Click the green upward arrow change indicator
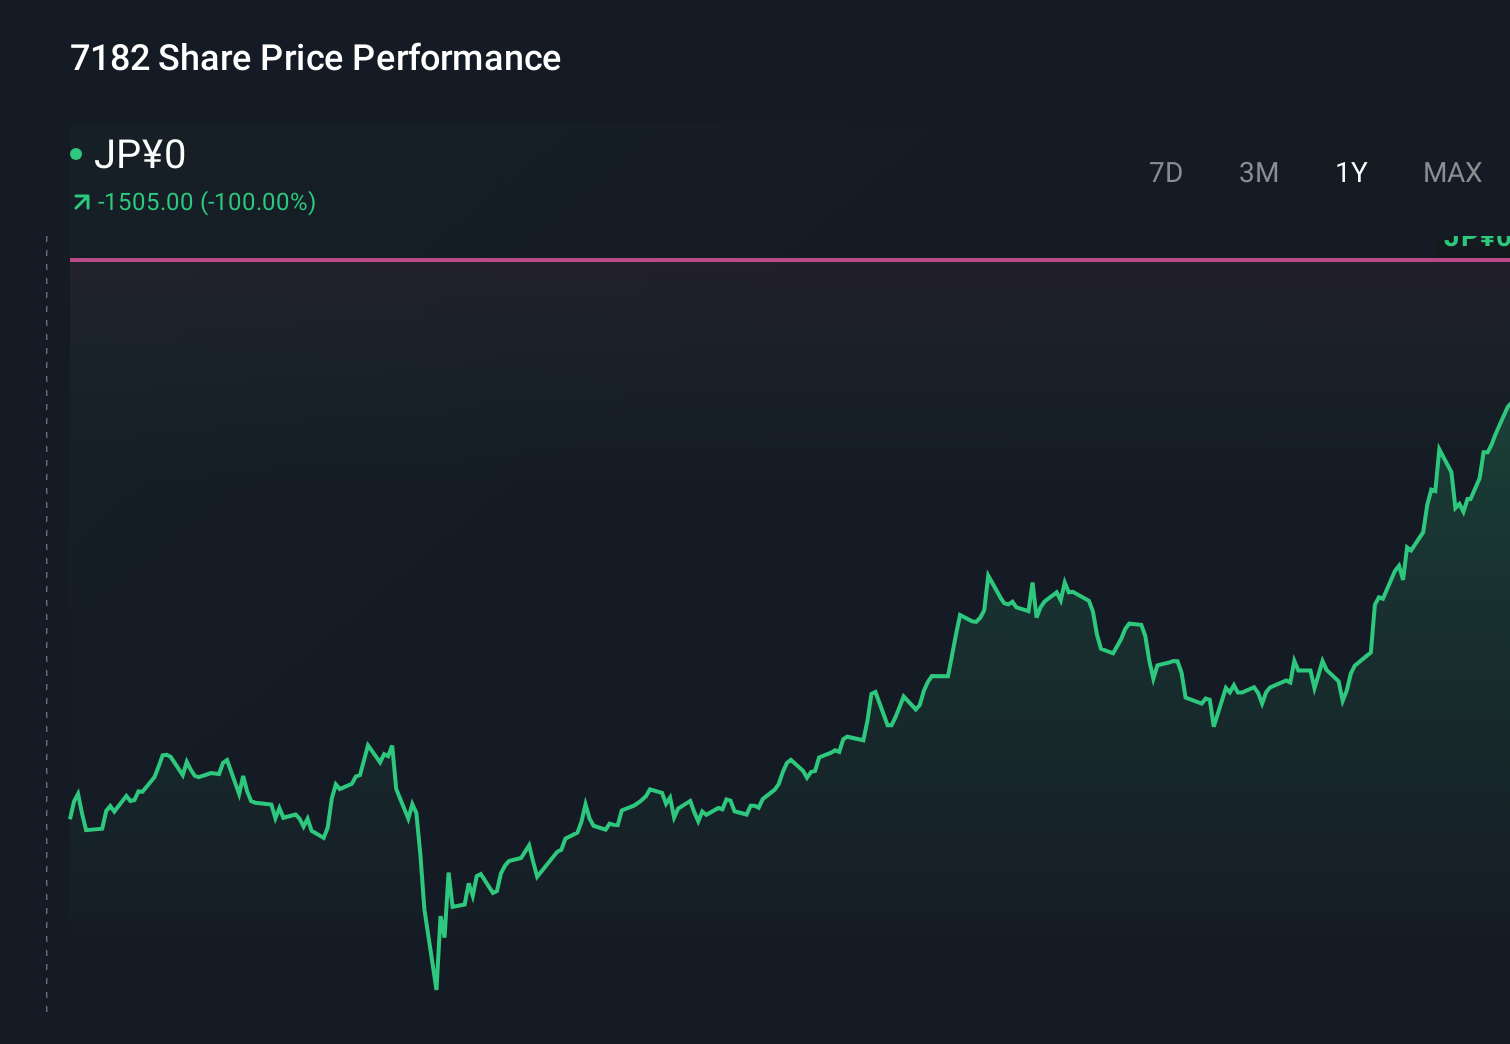Screen dimensions: 1510x1044 [x=82, y=201]
